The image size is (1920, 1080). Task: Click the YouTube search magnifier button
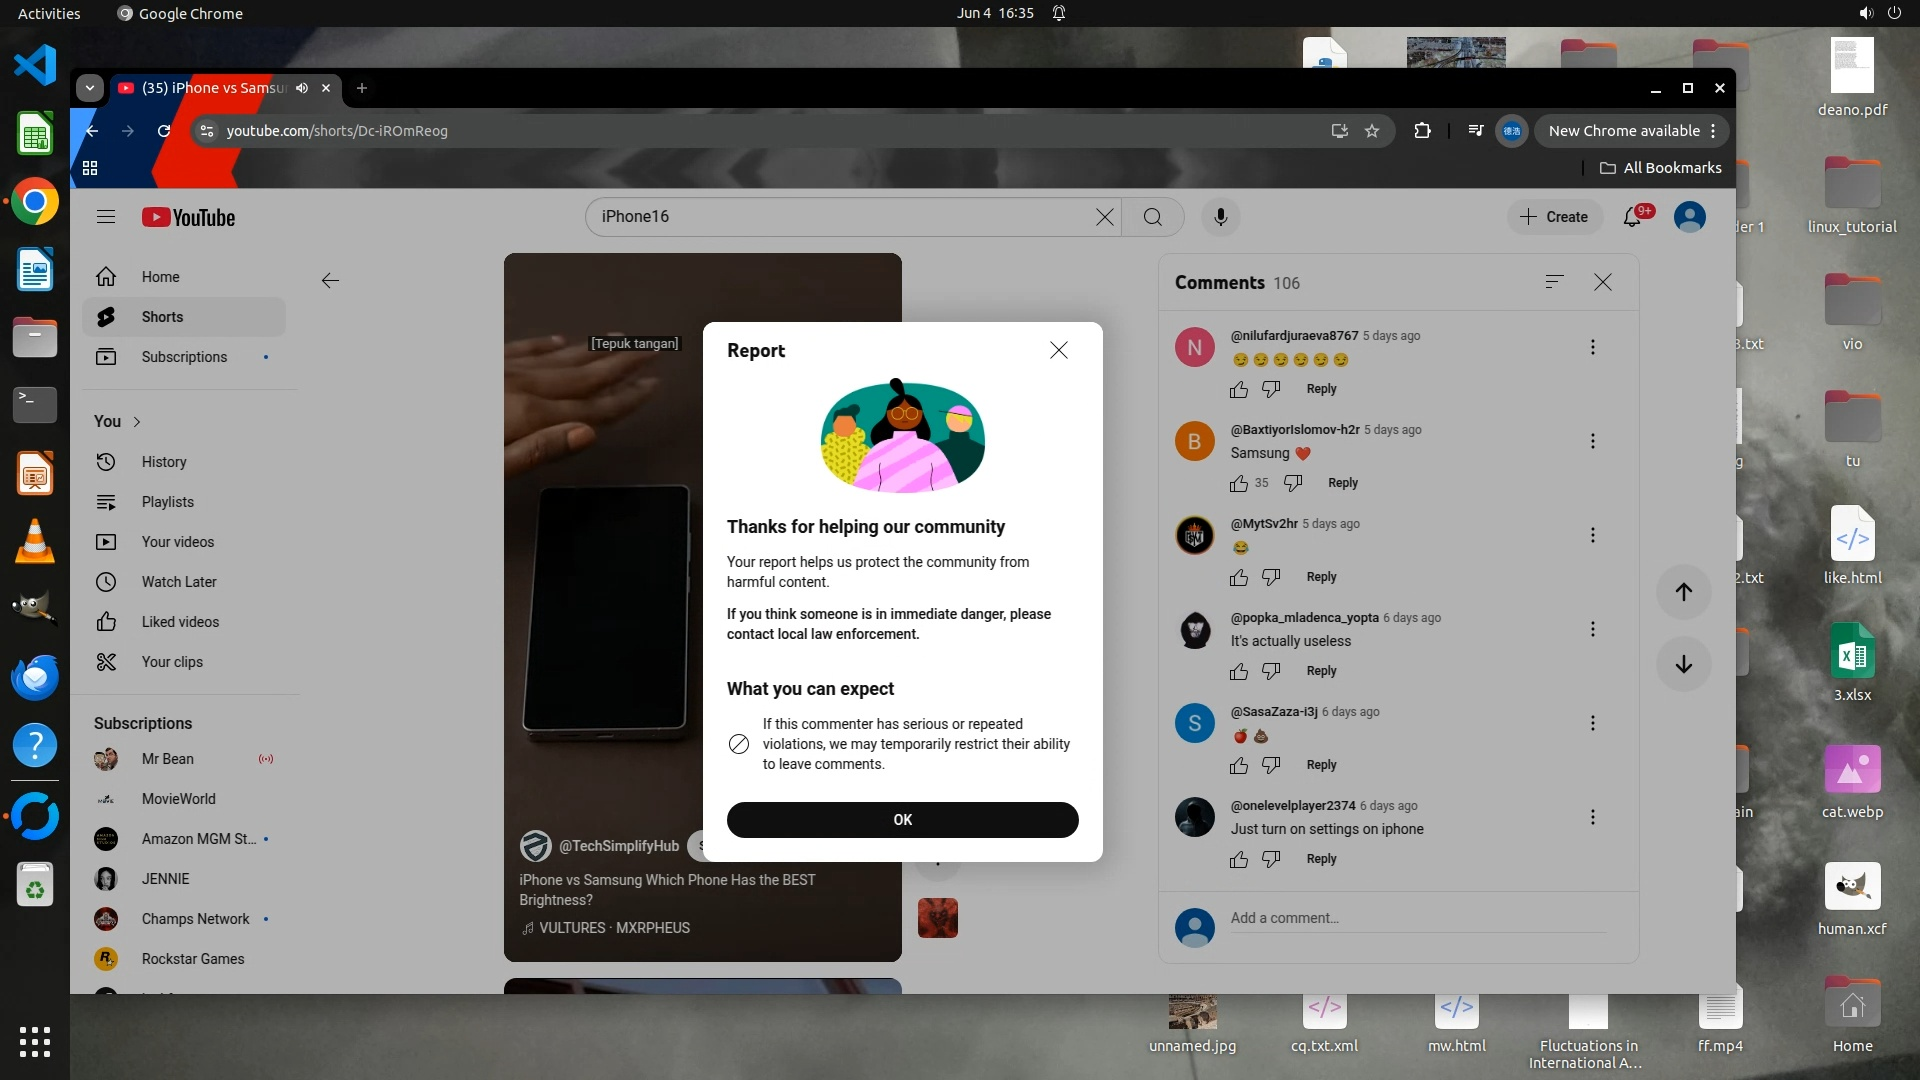[1153, 217]
